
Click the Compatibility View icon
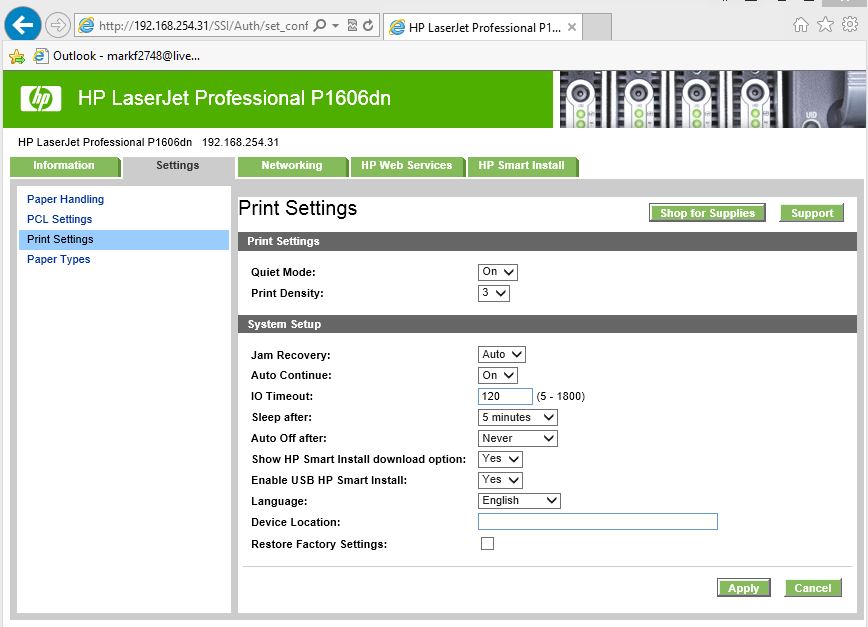pos(352,25)
